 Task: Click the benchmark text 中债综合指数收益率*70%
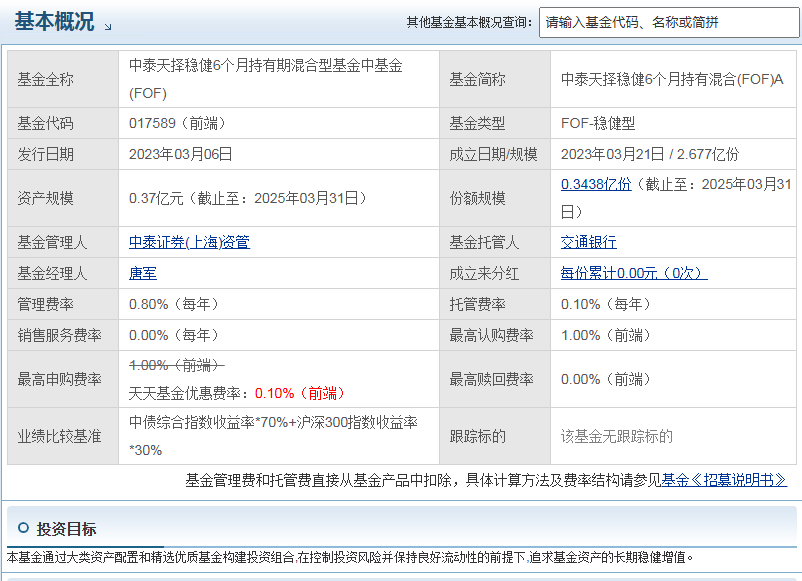pyautogui.click(x=209, y=422)
